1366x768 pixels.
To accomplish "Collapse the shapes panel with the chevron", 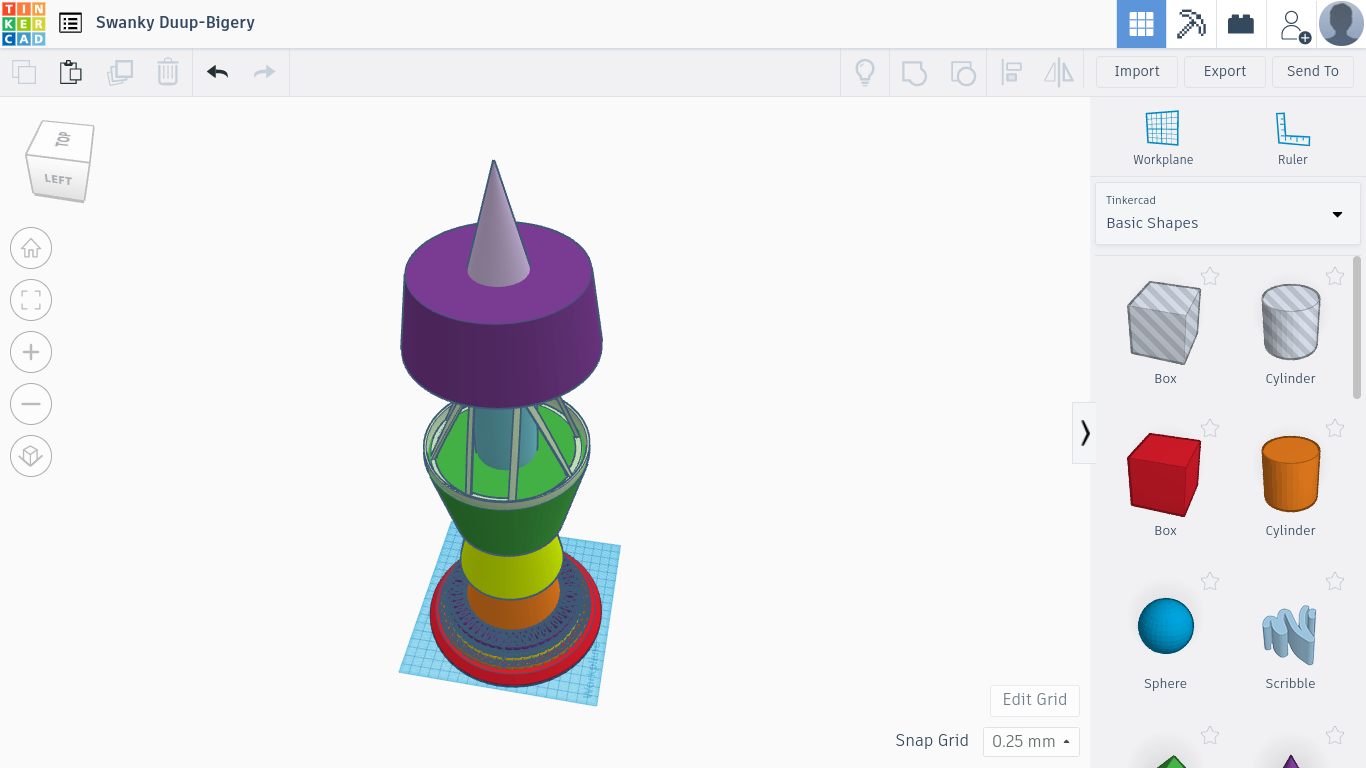I will pyautogui.click(x=1084, y=433).
